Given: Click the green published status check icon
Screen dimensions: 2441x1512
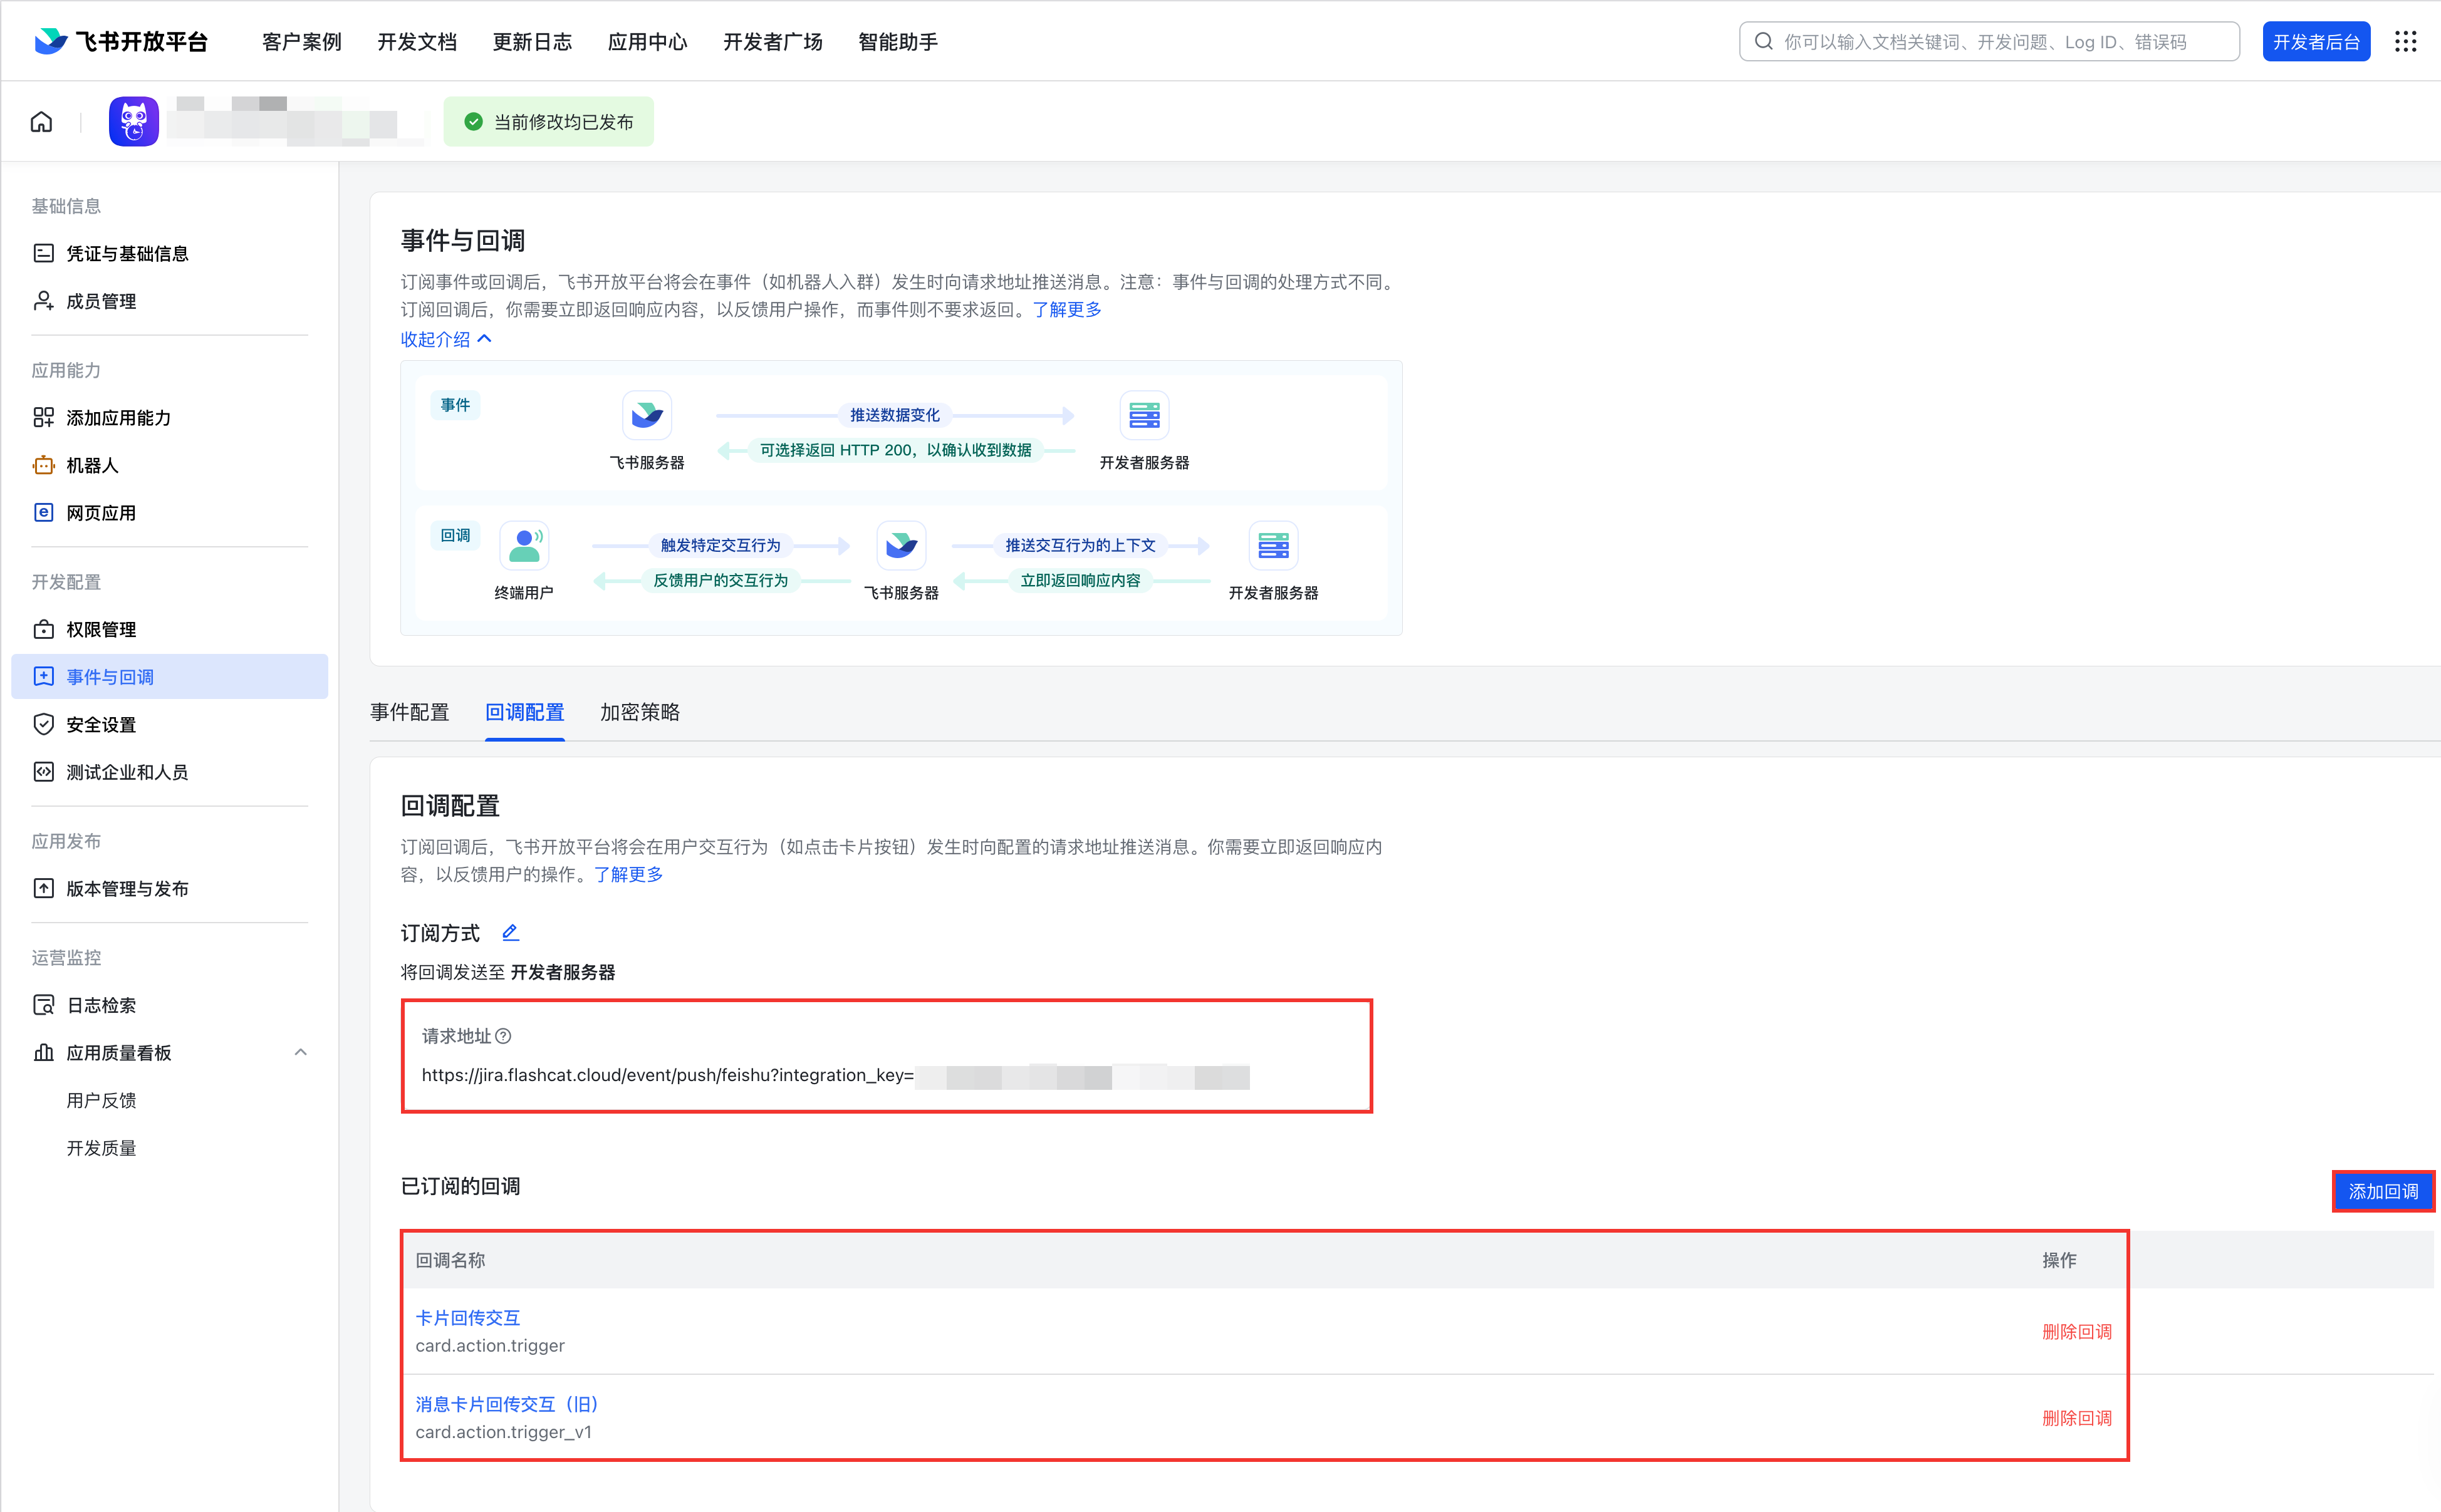Looking at the screenshot, I should click(473, 122).
